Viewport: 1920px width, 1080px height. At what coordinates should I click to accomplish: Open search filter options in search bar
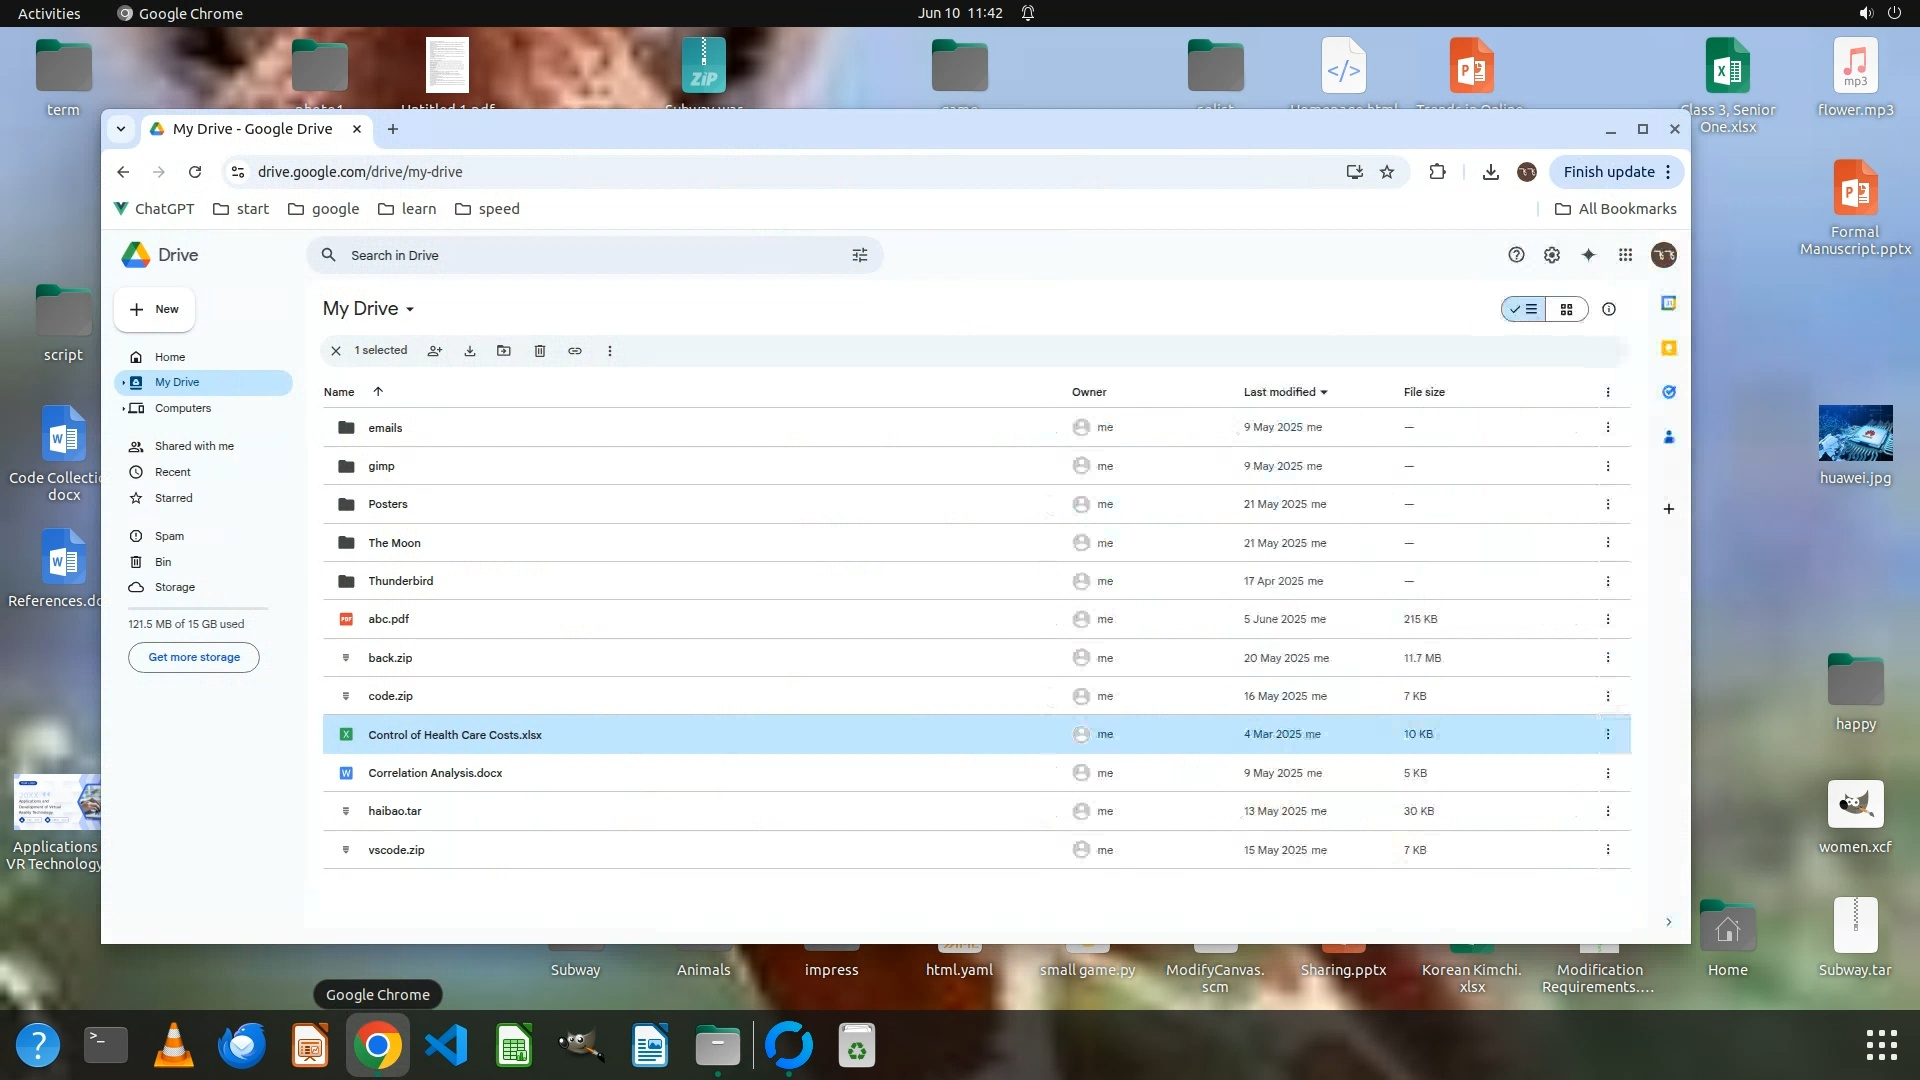(x=860, y=255)
